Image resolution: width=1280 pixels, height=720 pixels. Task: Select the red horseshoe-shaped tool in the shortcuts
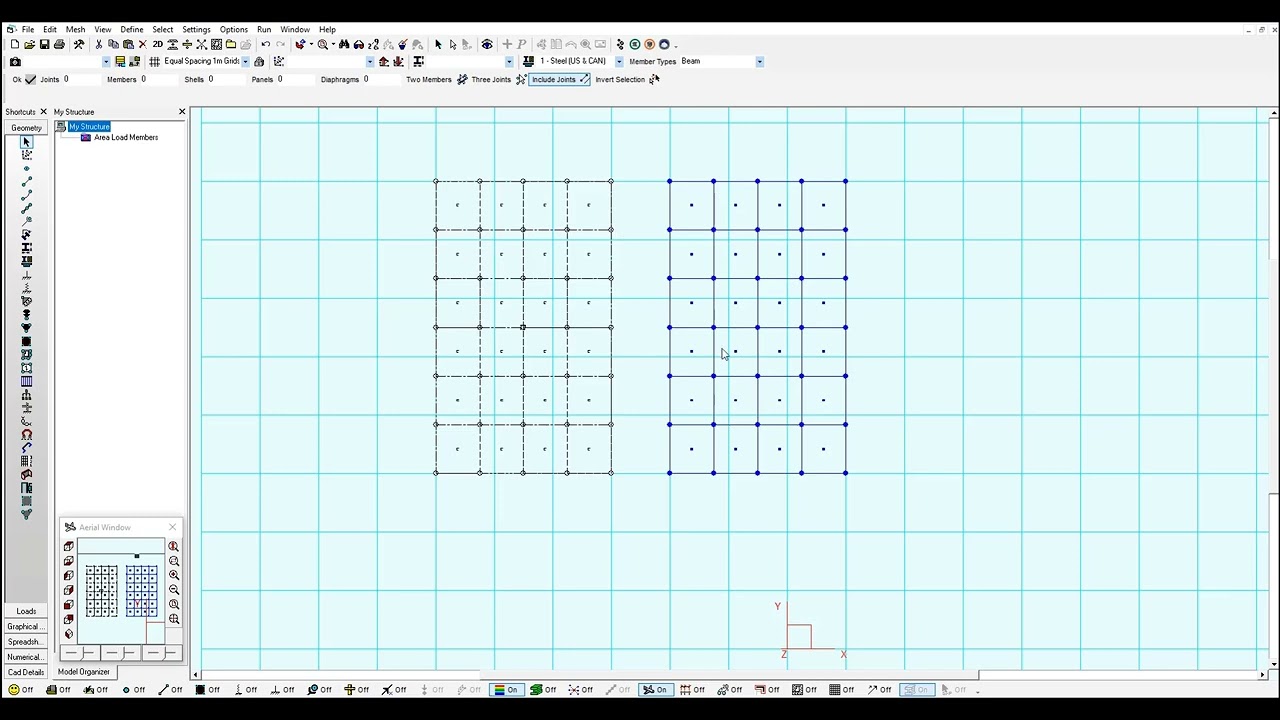26,434
